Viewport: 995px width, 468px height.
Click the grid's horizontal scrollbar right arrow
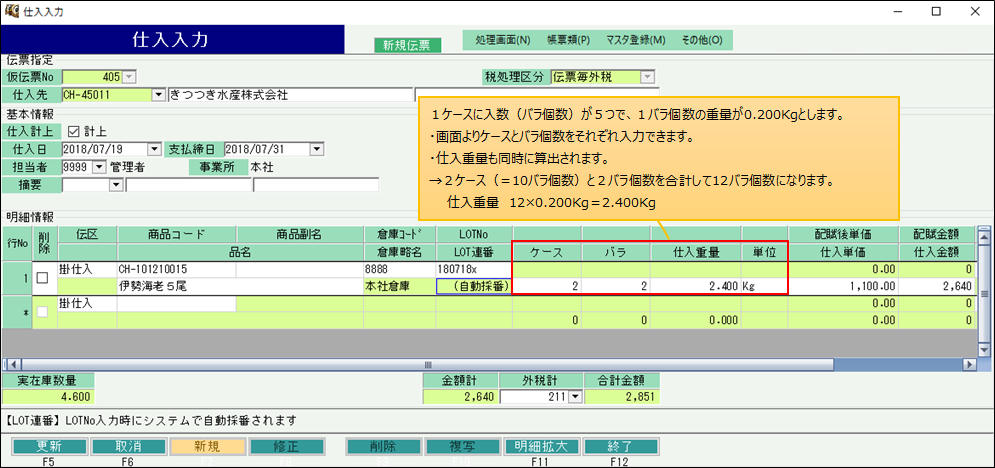click(968, 364)
